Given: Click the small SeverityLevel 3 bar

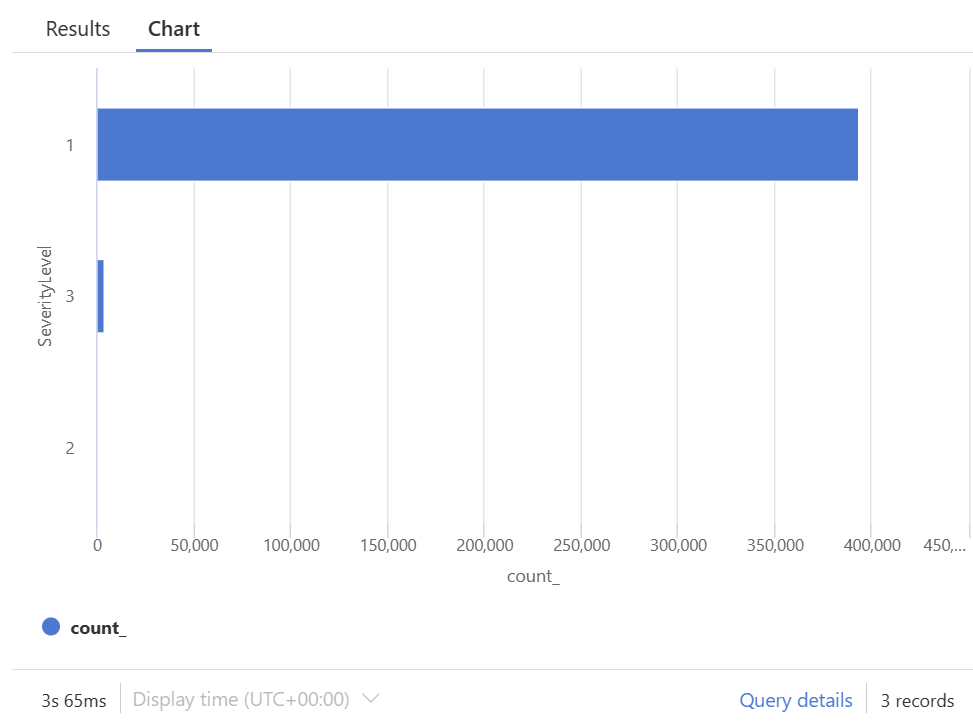Looking at the screenshot, I should pyautogui.click(x=100, y=296).
